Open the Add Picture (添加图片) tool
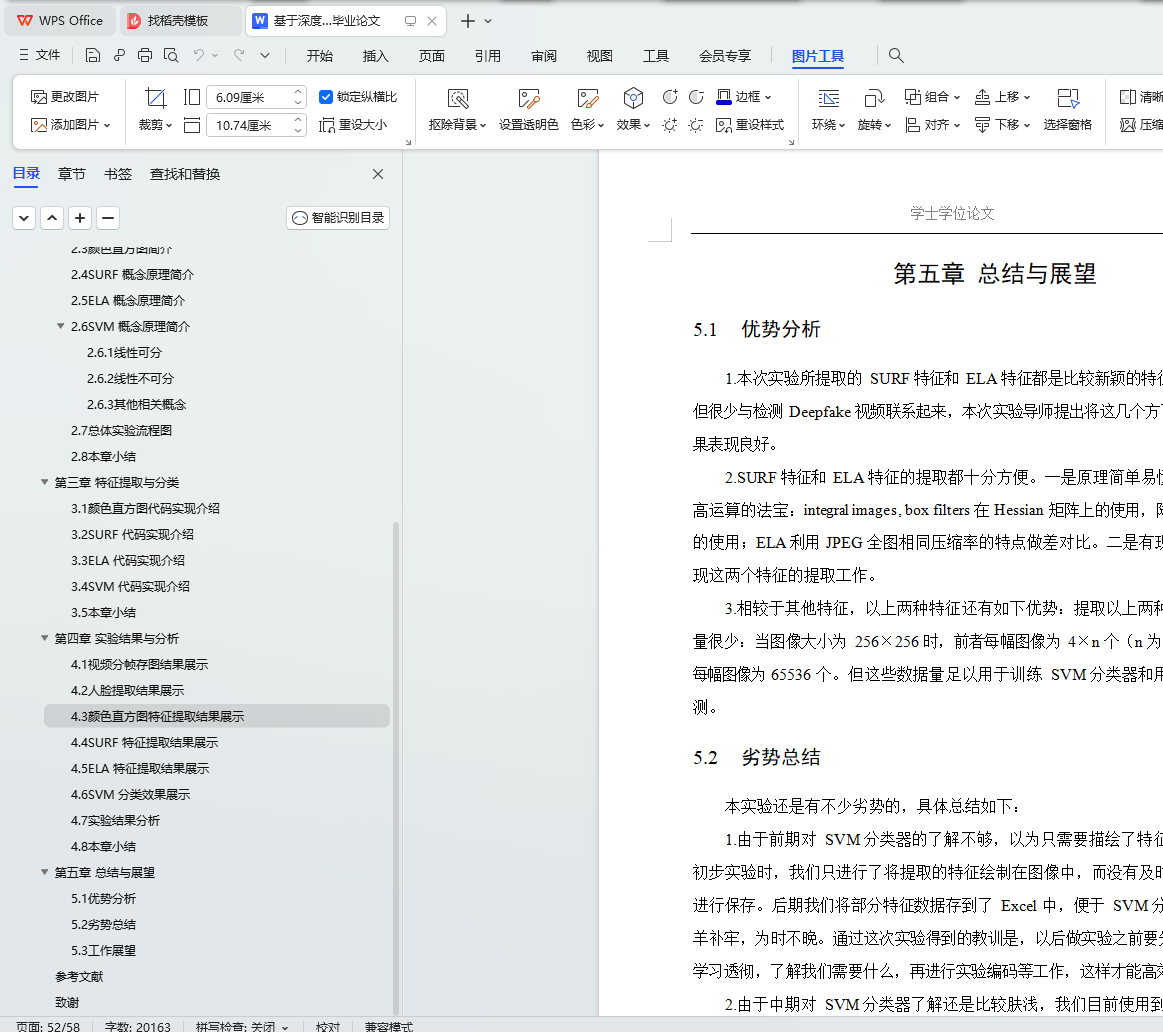The width and height of the screenshot is (1163, 1032). 70,125
